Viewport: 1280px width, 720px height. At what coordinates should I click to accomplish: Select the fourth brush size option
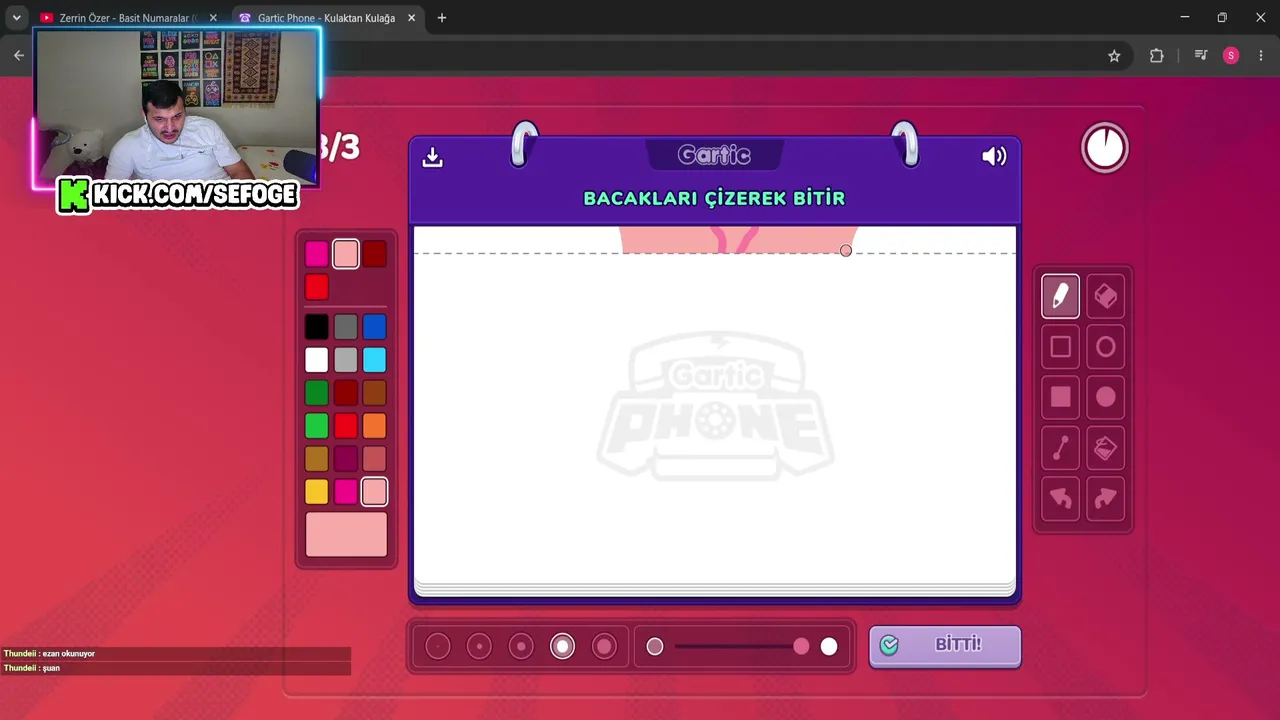[562, 647]
